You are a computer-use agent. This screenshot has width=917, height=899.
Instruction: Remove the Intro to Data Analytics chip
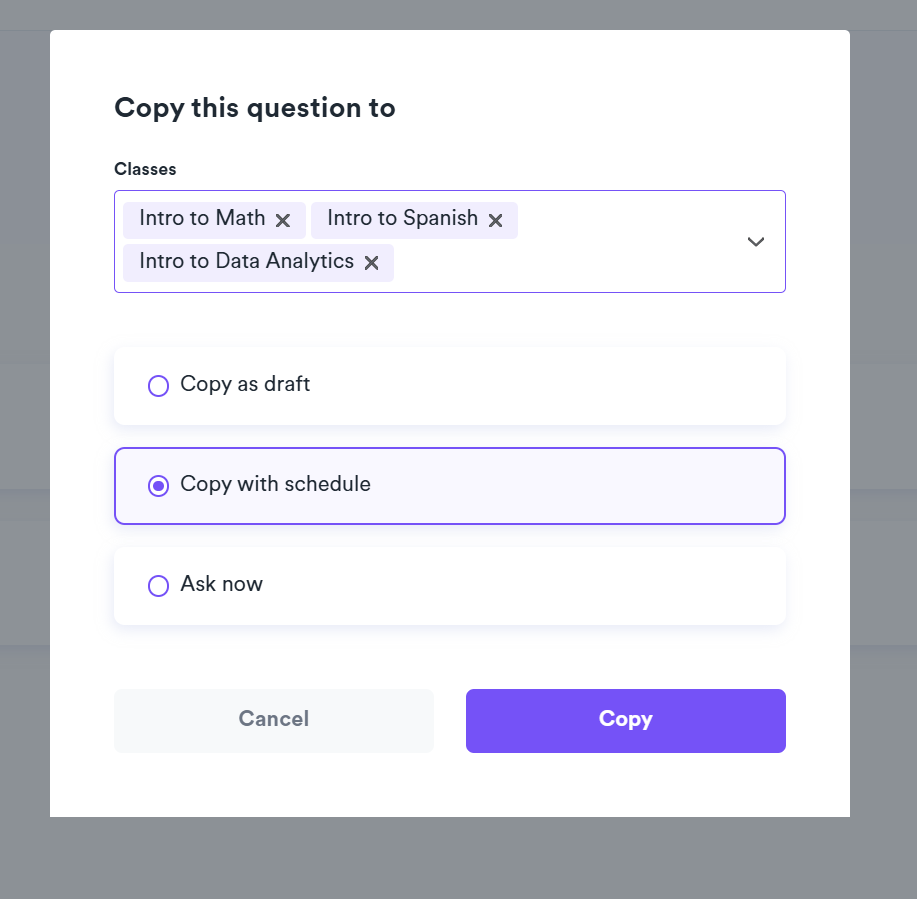371,263
